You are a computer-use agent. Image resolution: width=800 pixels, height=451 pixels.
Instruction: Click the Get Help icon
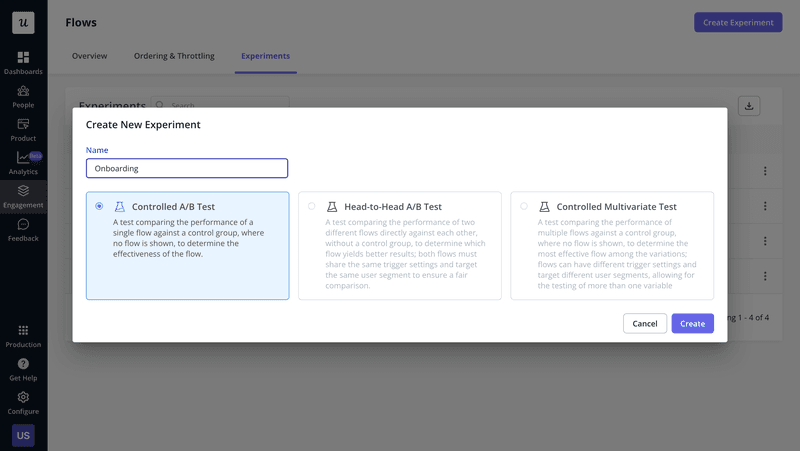point(23,364)
